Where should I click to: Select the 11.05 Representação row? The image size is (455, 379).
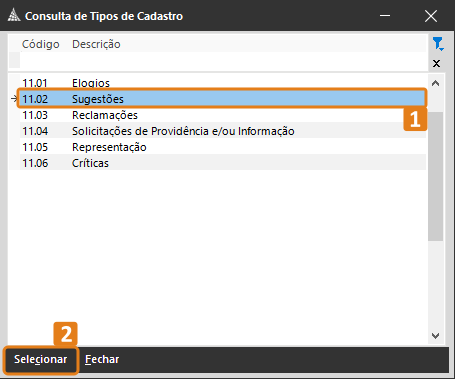pos(223,147)
